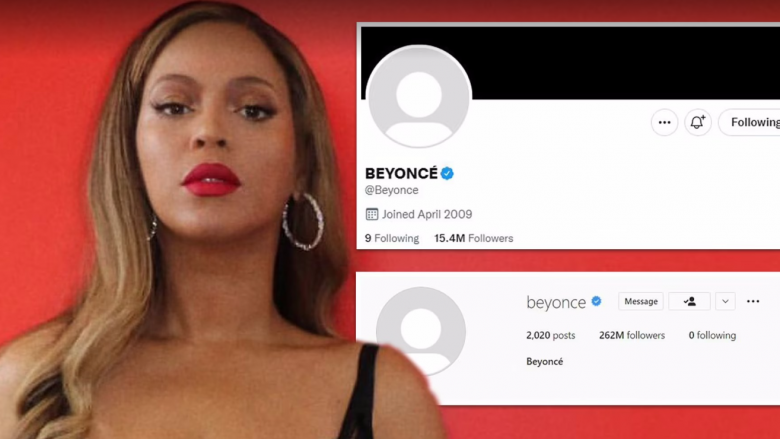Open the 0 following list
This screenshot has width=780, height=439.
pyautogui.click(x=712, y=335)
